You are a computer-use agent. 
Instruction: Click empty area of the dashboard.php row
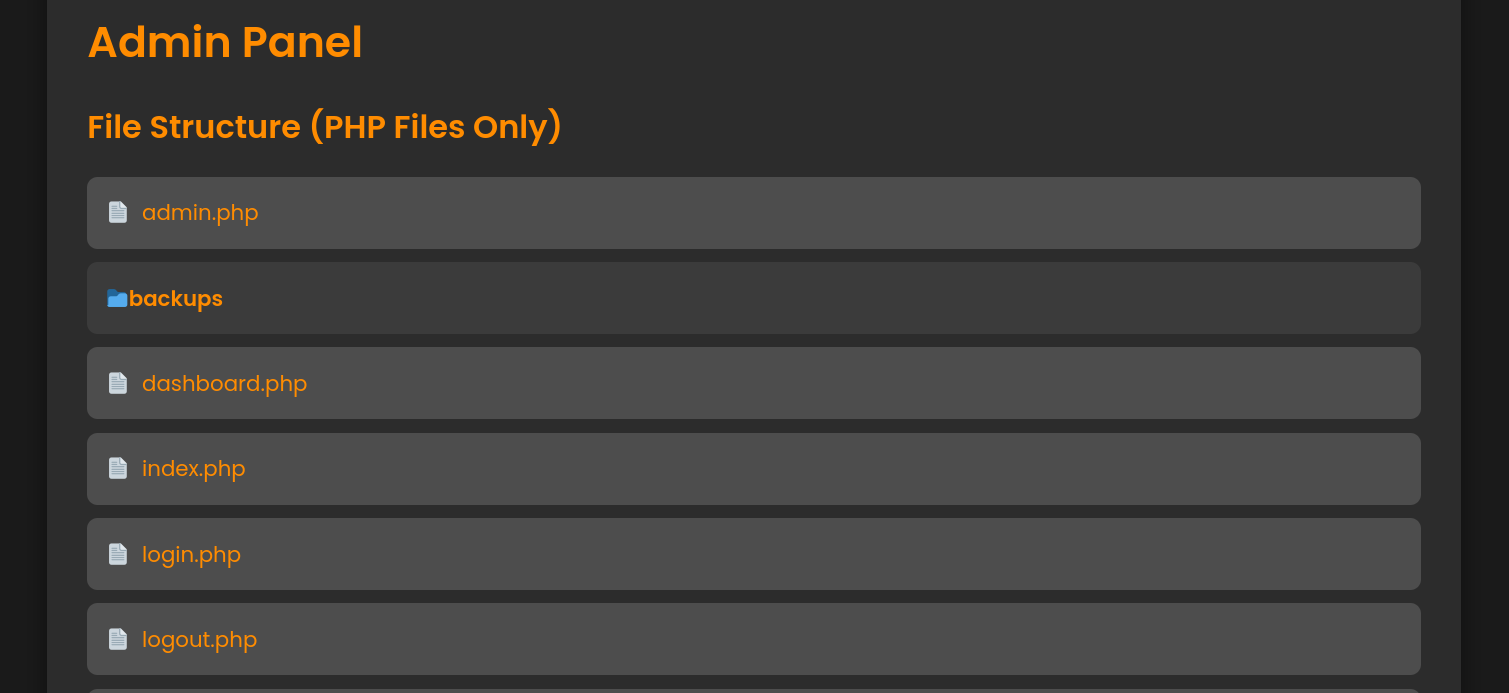[860, 383]
